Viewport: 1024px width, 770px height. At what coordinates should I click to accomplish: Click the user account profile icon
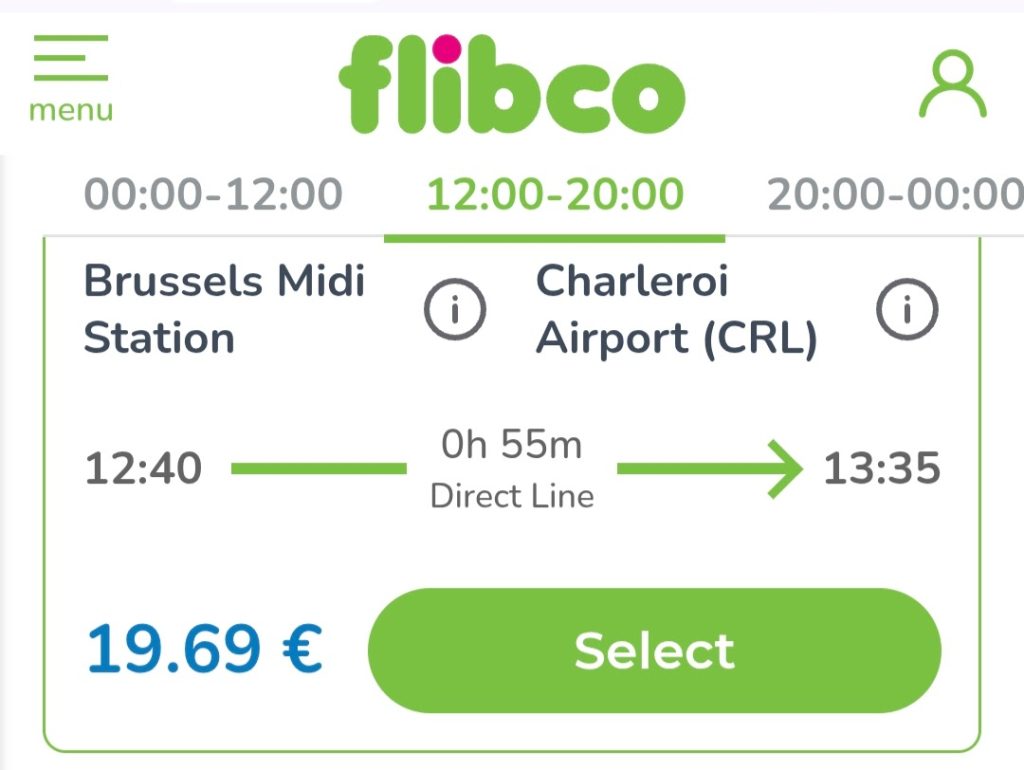pyautogui.click(x=952, y=86)
